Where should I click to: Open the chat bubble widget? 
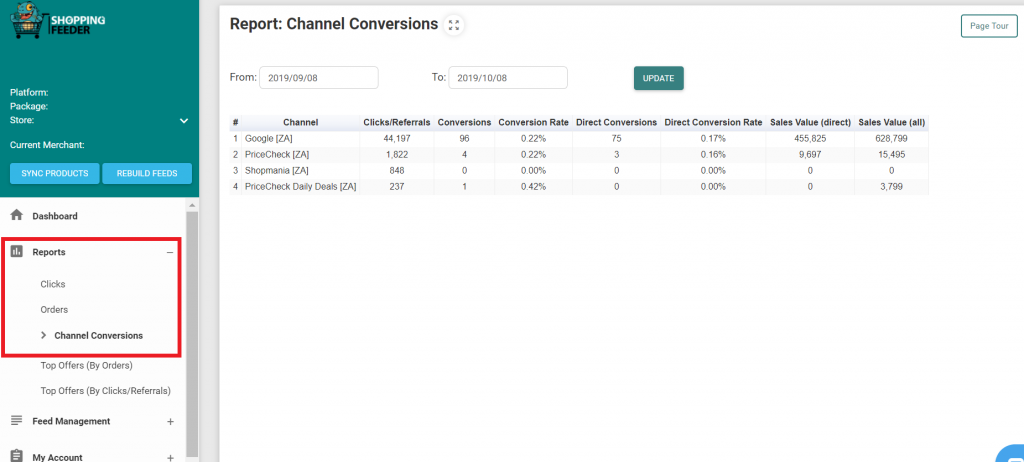click(1011, 454)
